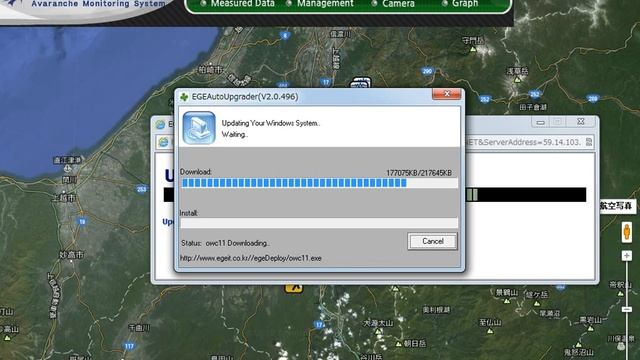Click the 'Updating Your Windows System' message
This screenshot has width=640, height=360.
point(271,123)
